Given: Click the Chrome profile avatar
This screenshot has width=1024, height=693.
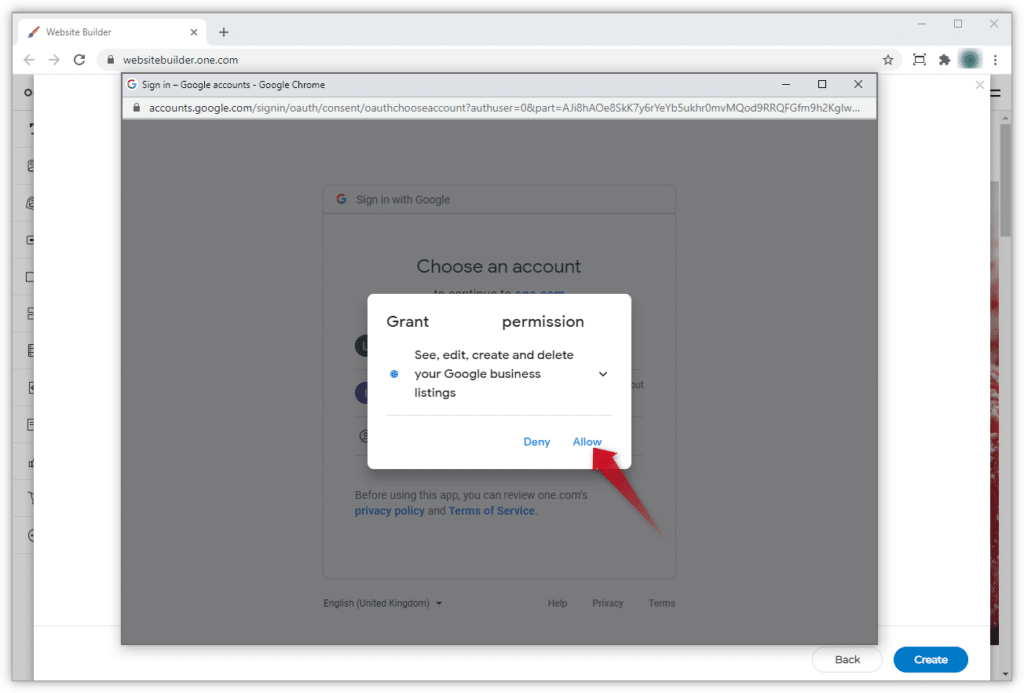Looking at the screenshot, I should [969, 60].
